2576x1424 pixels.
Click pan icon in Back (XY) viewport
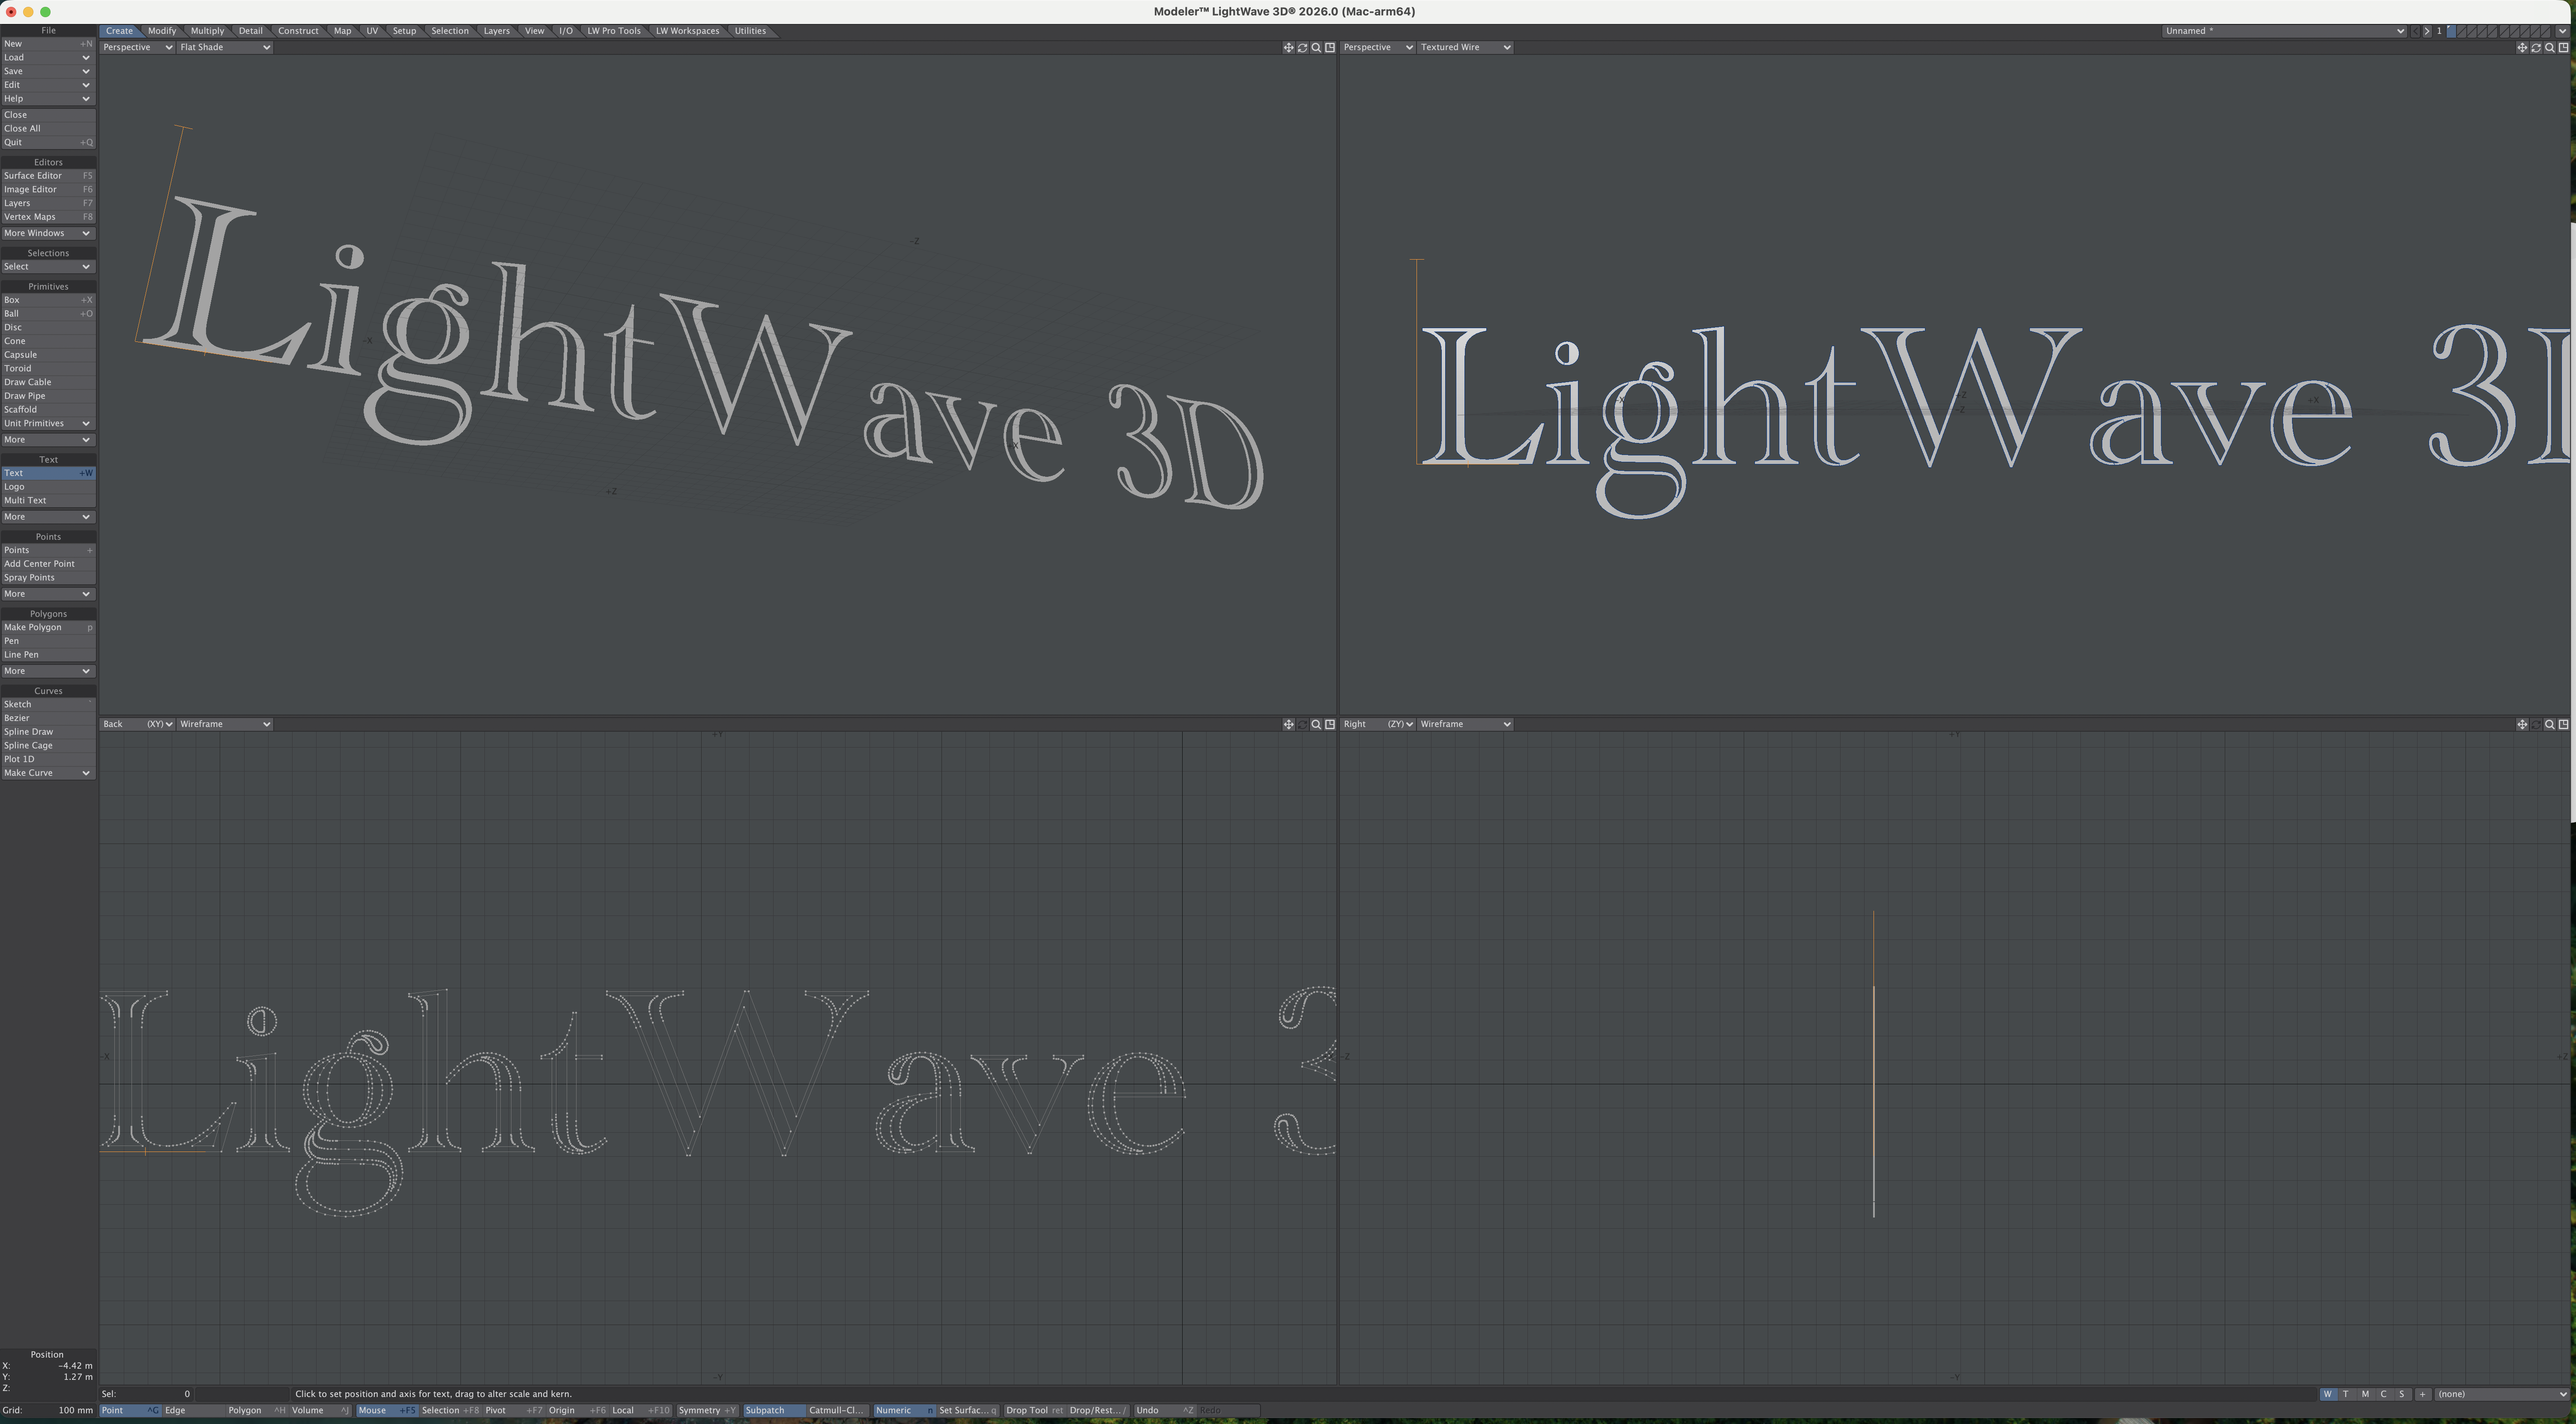(x=1288, y=724)
